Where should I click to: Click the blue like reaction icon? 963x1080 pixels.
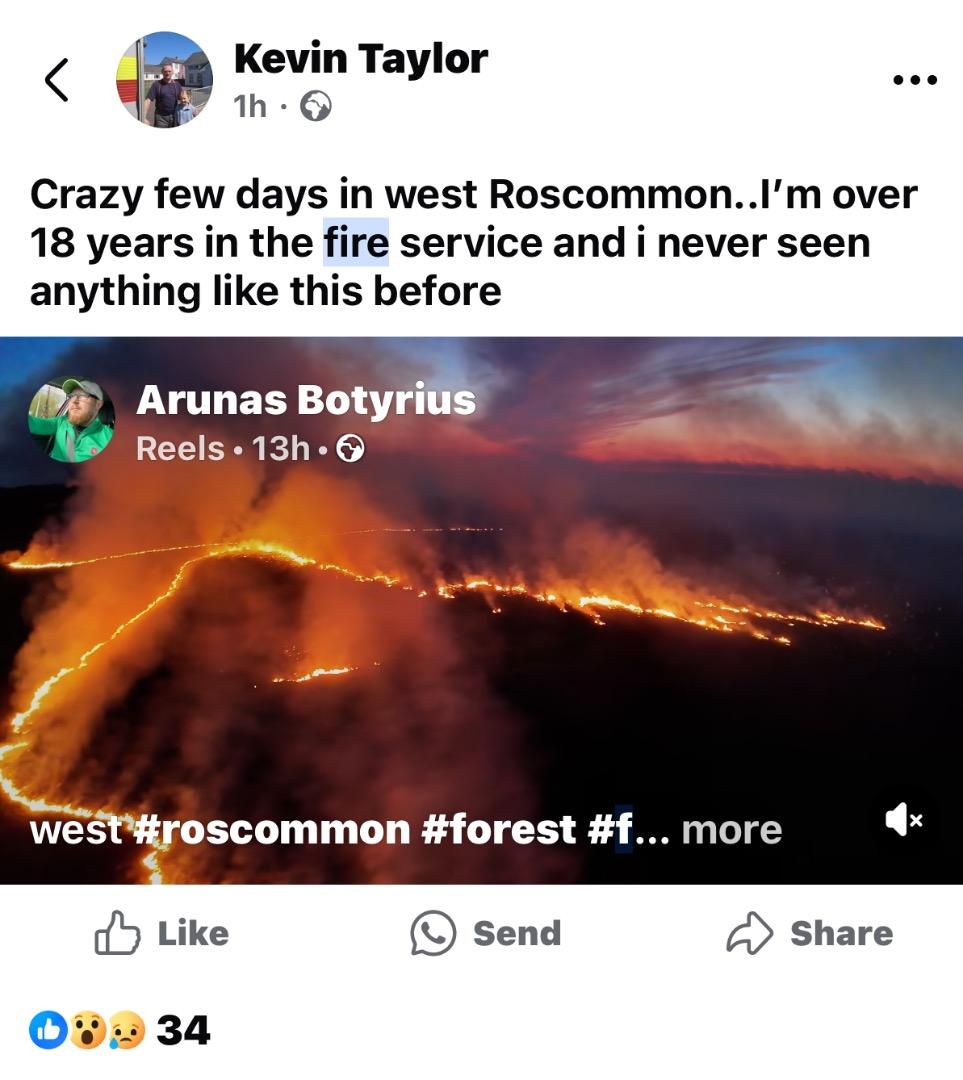point(48,1030)
